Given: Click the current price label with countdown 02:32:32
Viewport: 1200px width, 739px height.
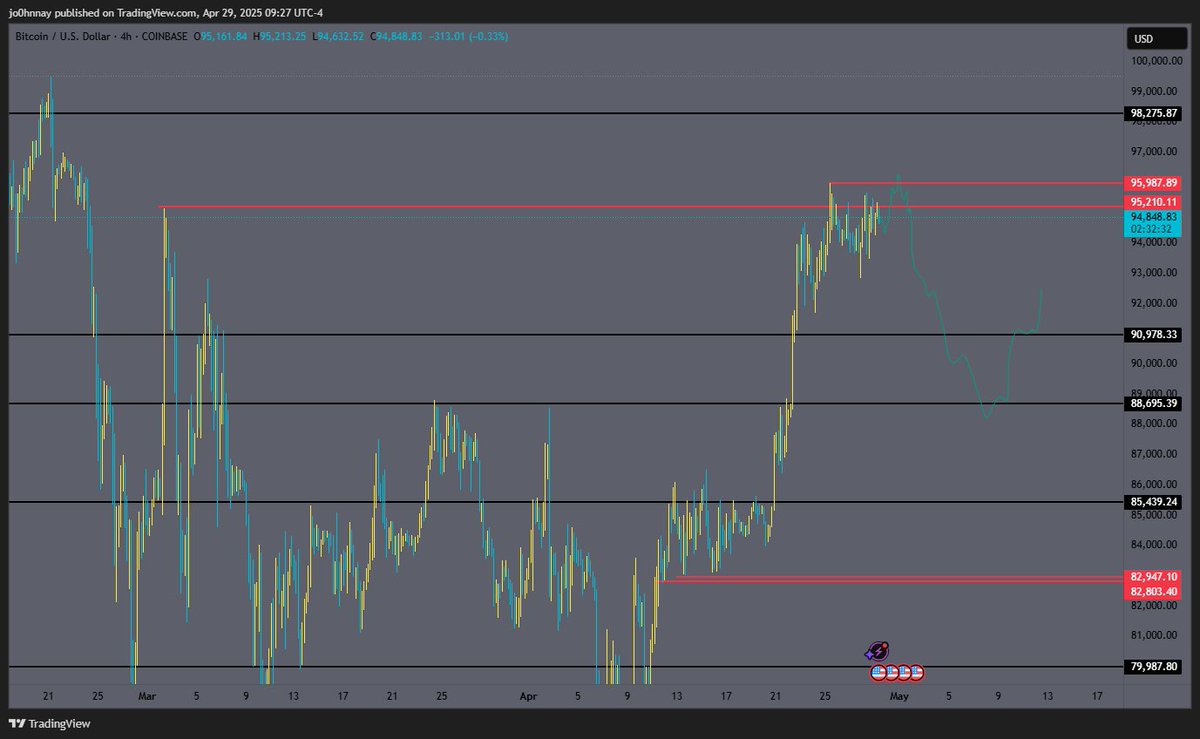Looking at the screenshot, I should [1154, 222].
